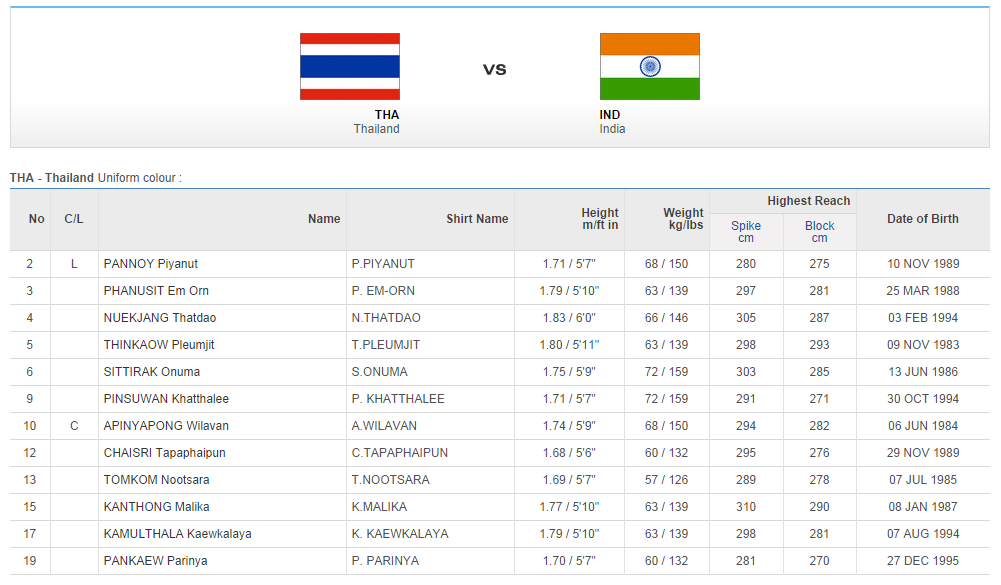Click the C/L column header
This screenshot has height=585, width=1001.
74,219
